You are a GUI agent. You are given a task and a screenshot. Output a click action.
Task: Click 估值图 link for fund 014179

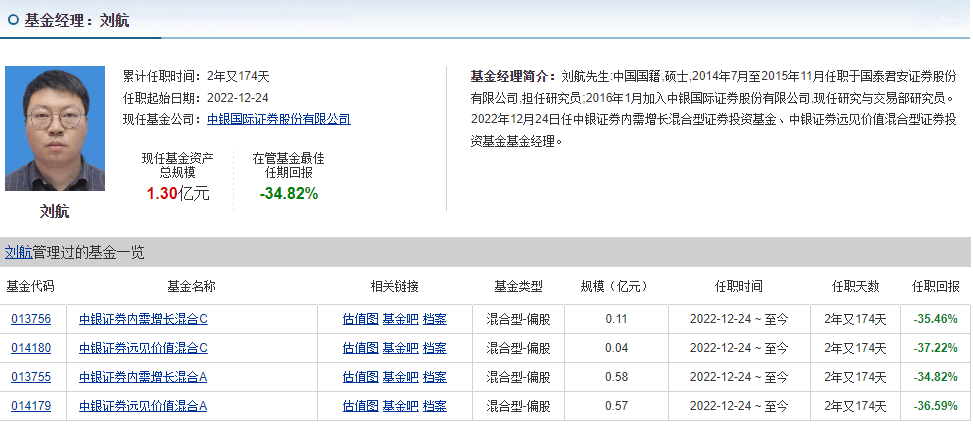pos(361,406)
